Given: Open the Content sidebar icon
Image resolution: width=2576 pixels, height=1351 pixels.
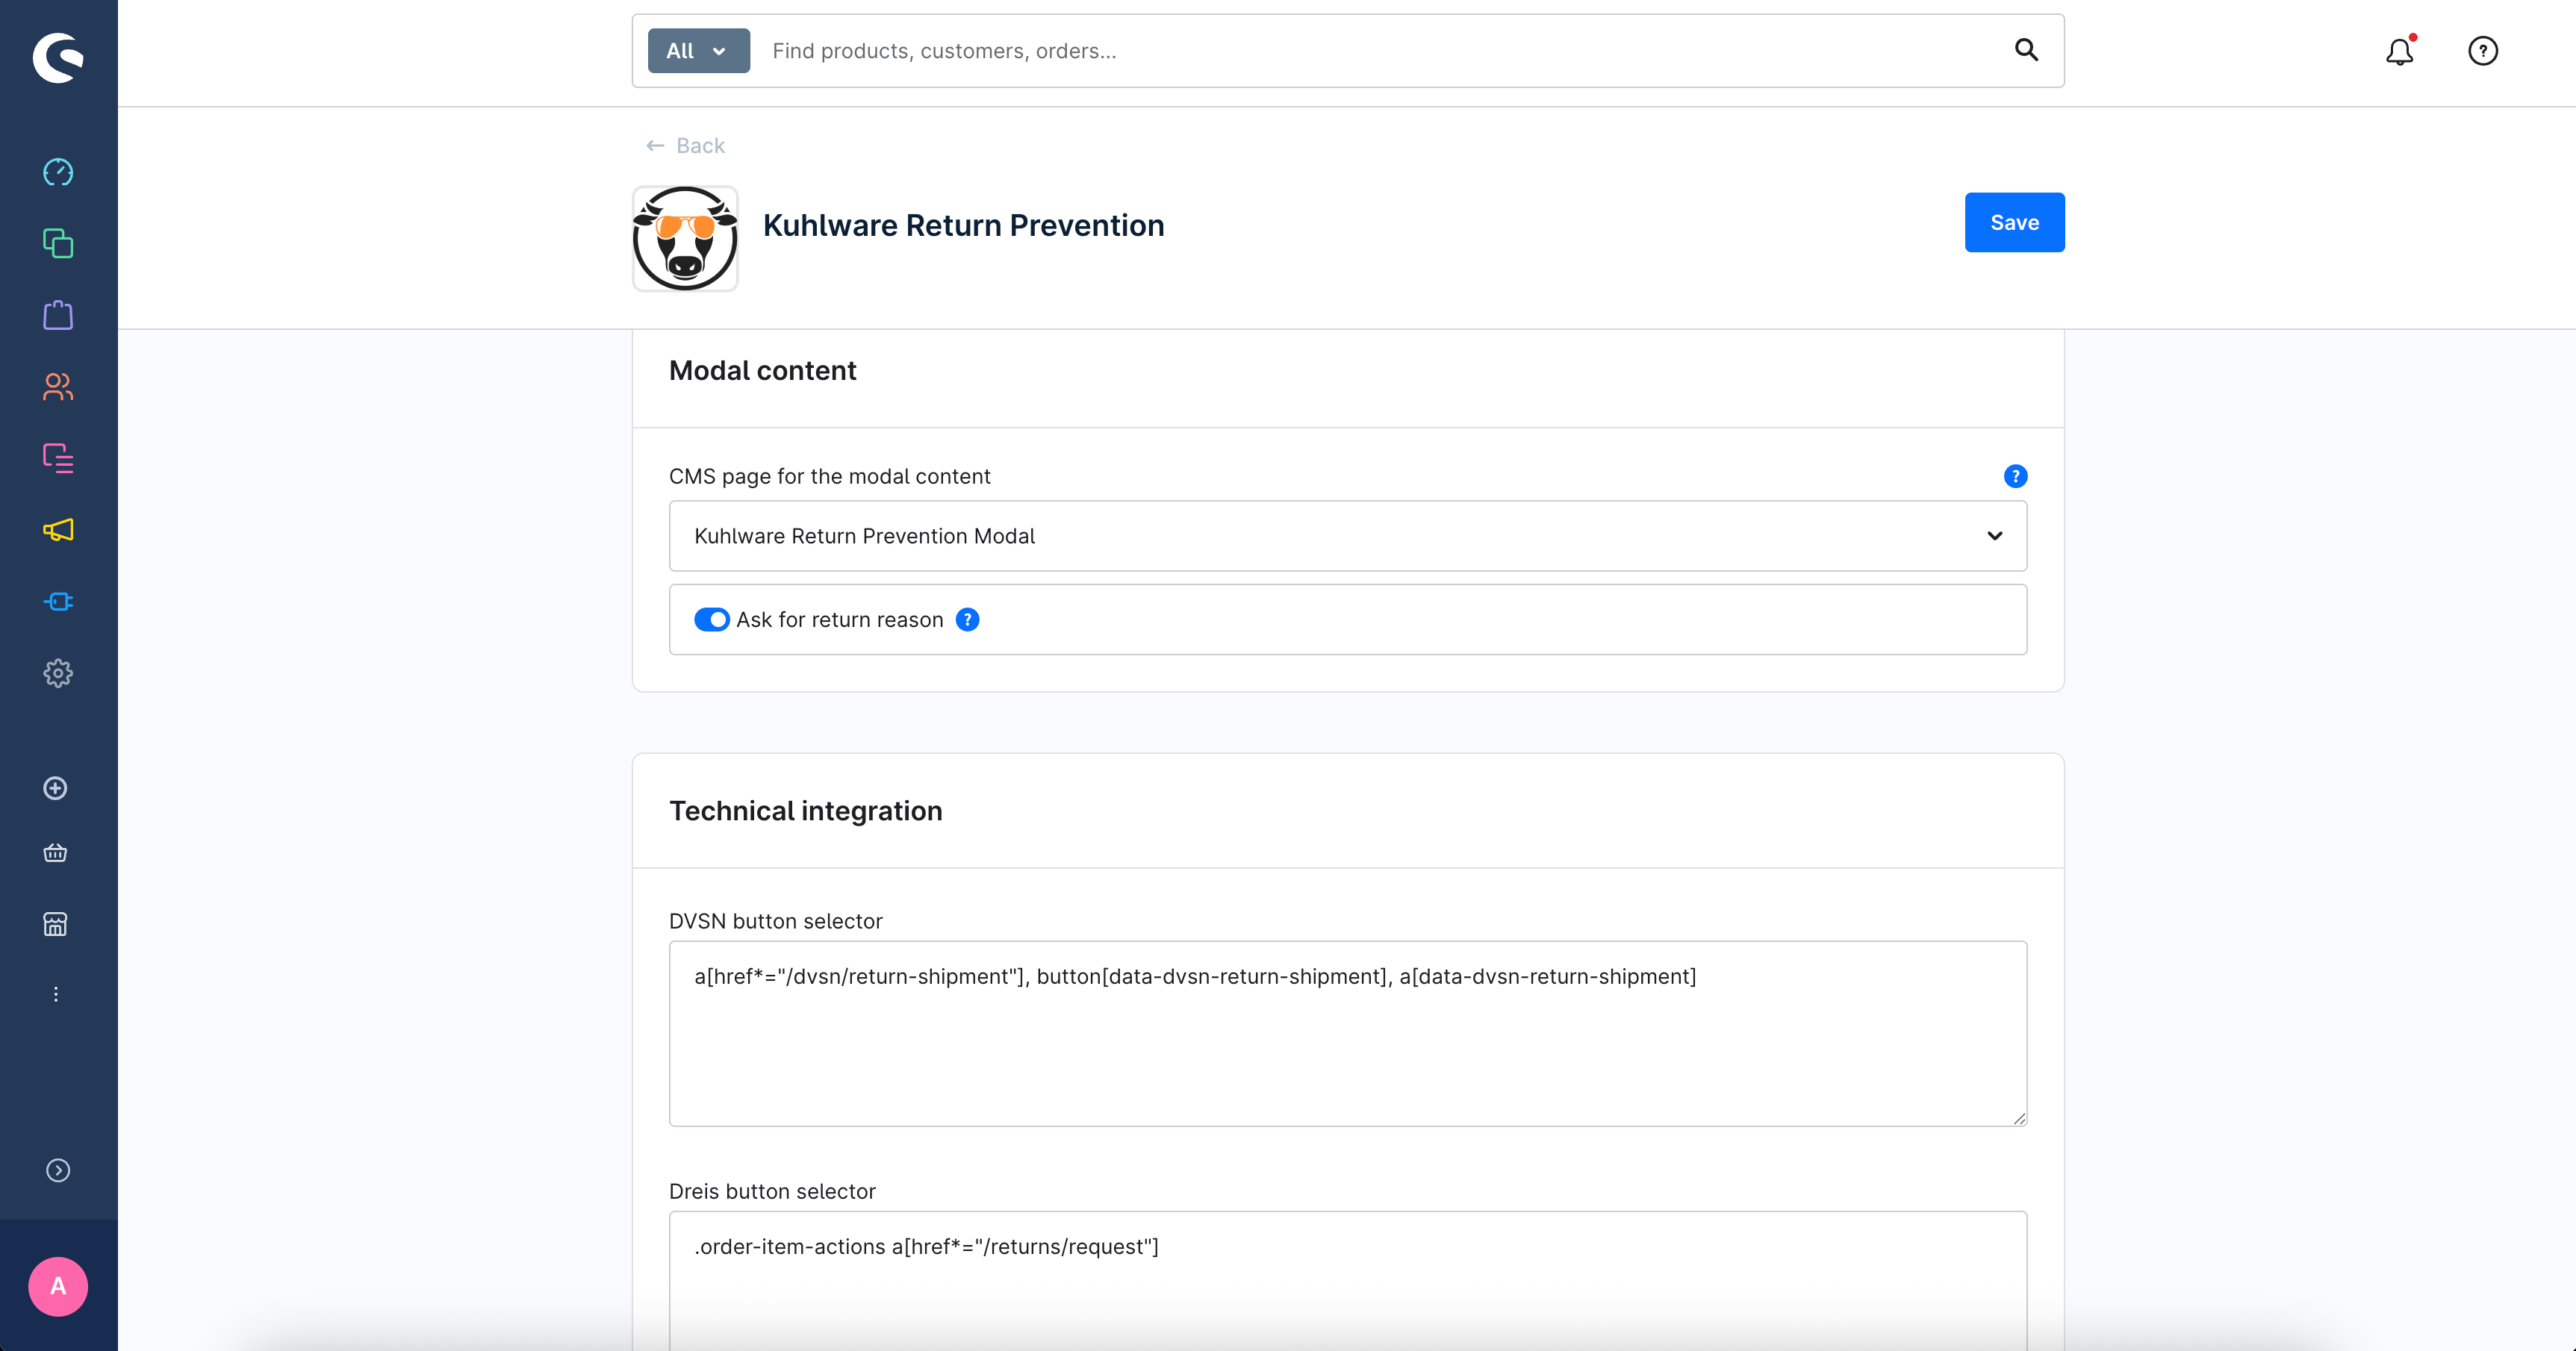Looking at the screenshot, I should coord(58,458).
